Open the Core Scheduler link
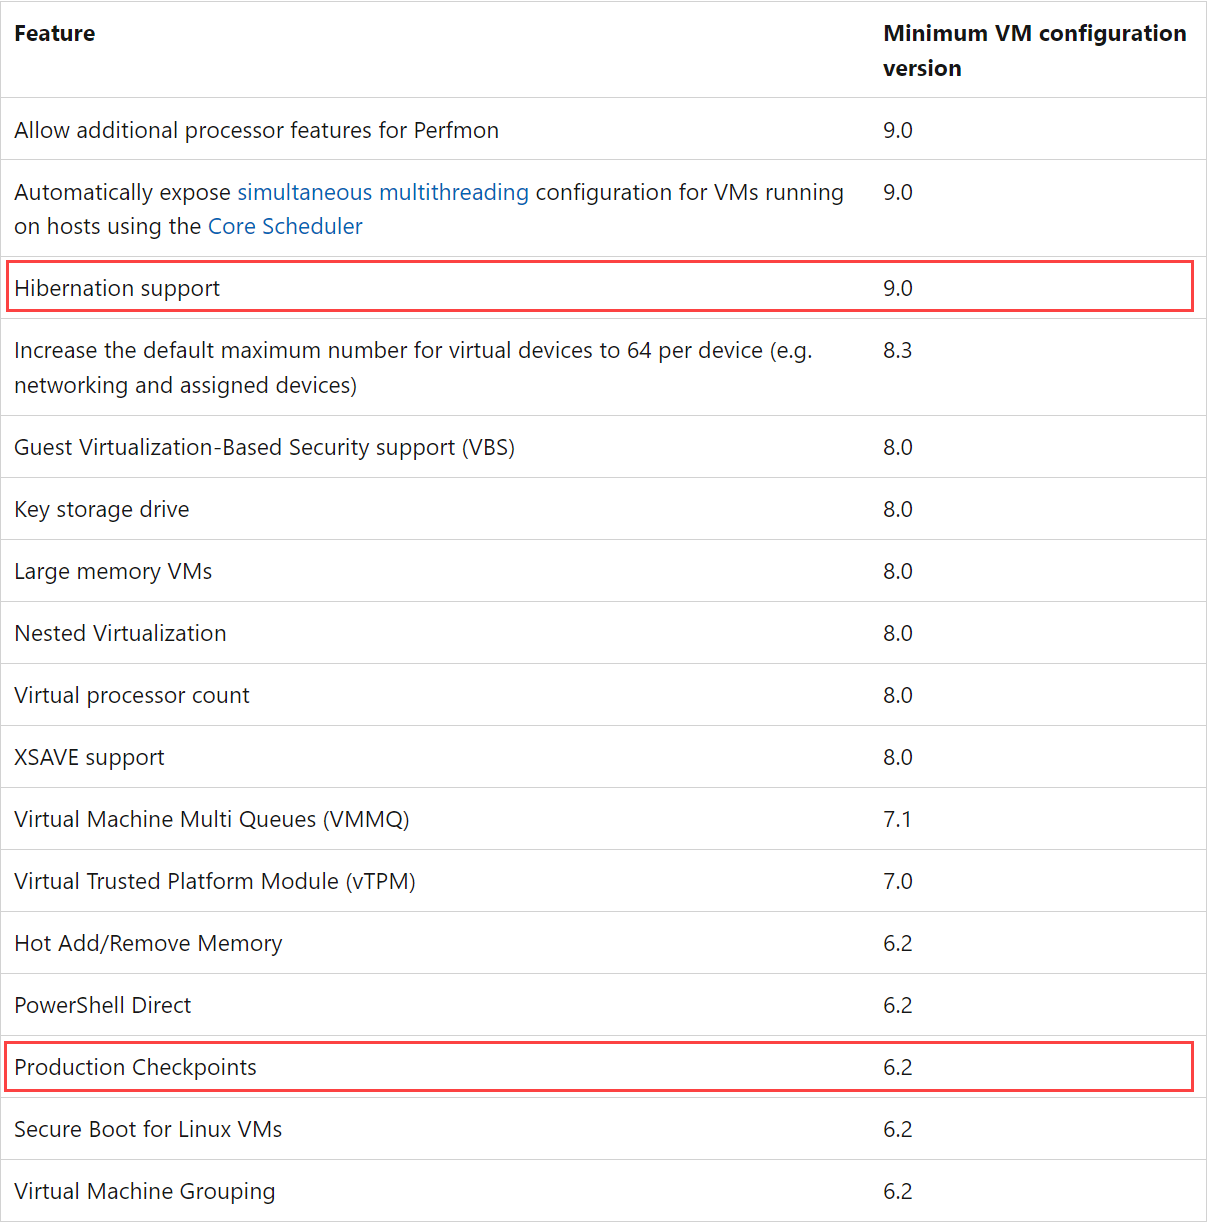This screenshot has height=1223, width=1208. [285, 226]
